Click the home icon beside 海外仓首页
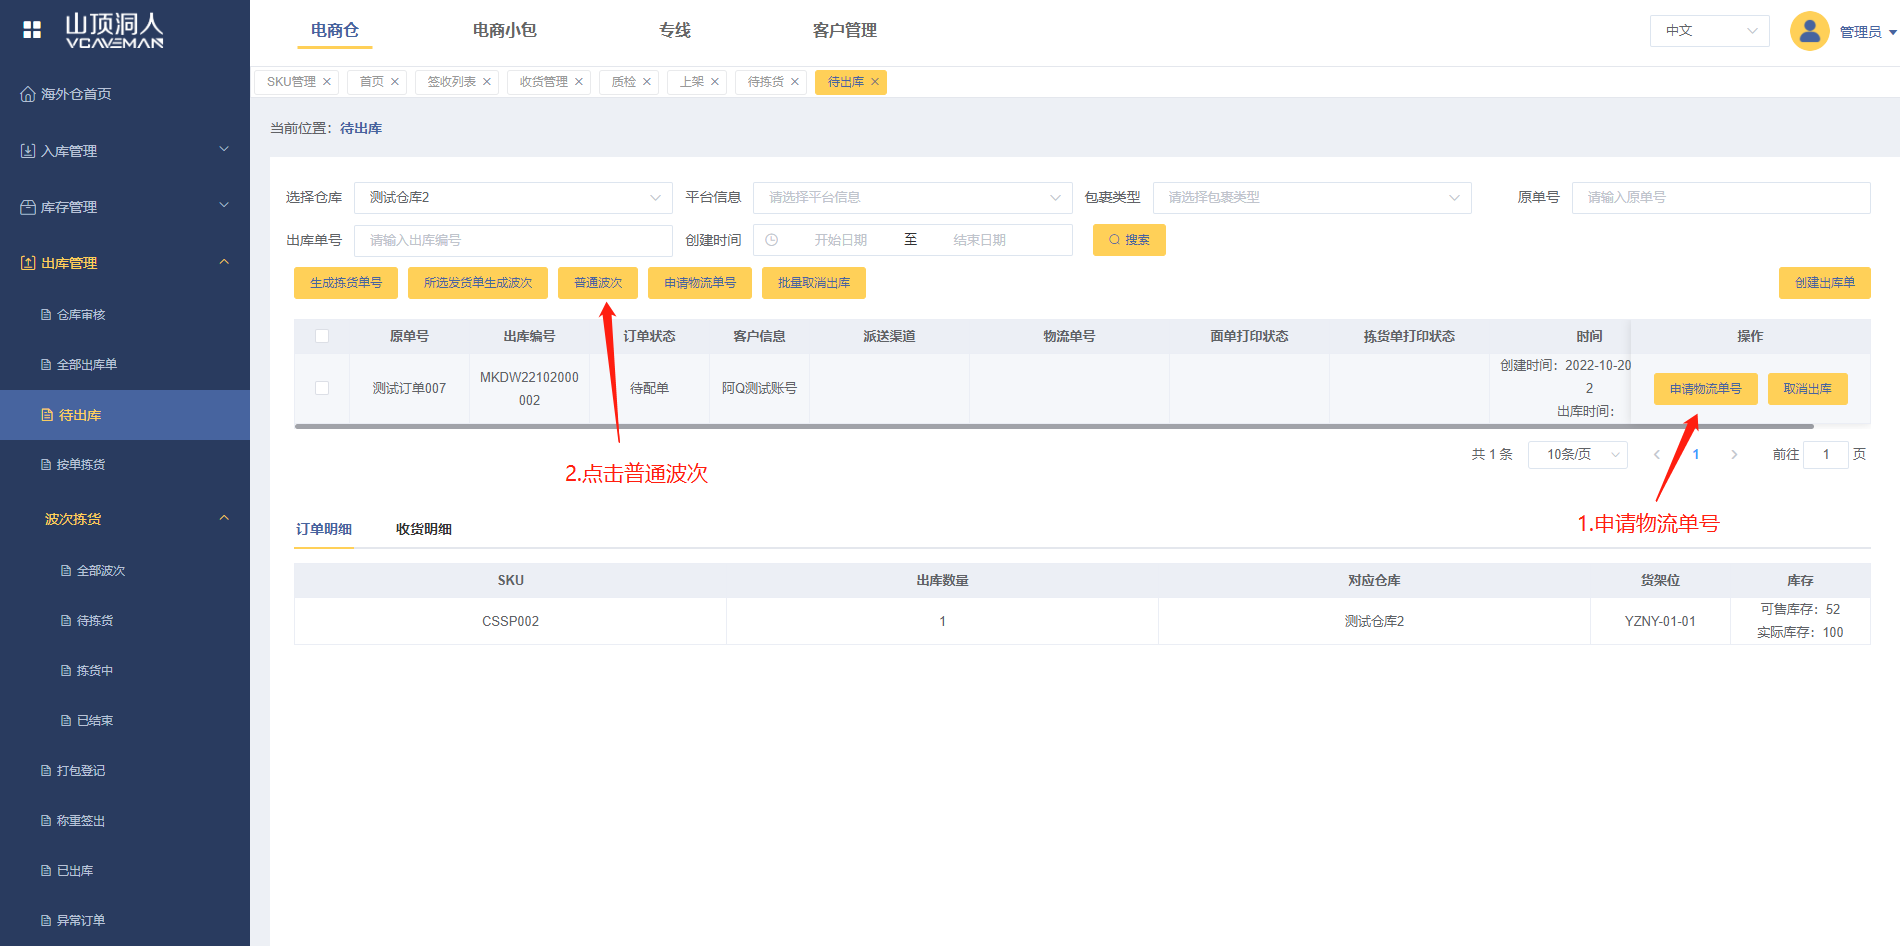Screen dimensions: 1900x946 point(28,94)
